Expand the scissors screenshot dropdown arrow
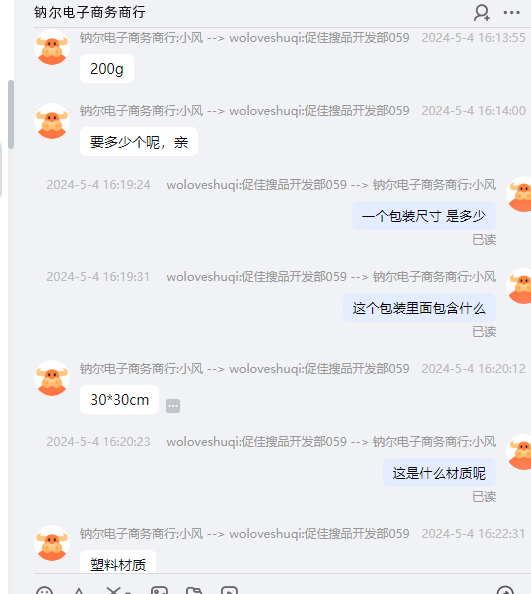 point(128,592)
